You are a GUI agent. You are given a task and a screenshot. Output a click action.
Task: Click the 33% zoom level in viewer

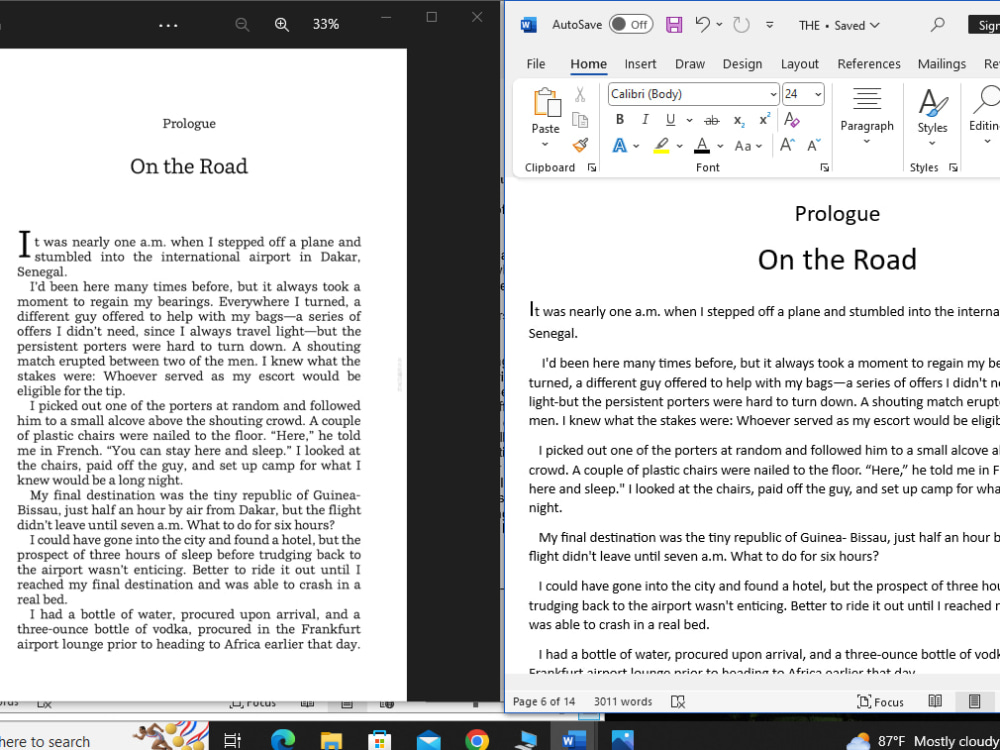tap(325, 24)
